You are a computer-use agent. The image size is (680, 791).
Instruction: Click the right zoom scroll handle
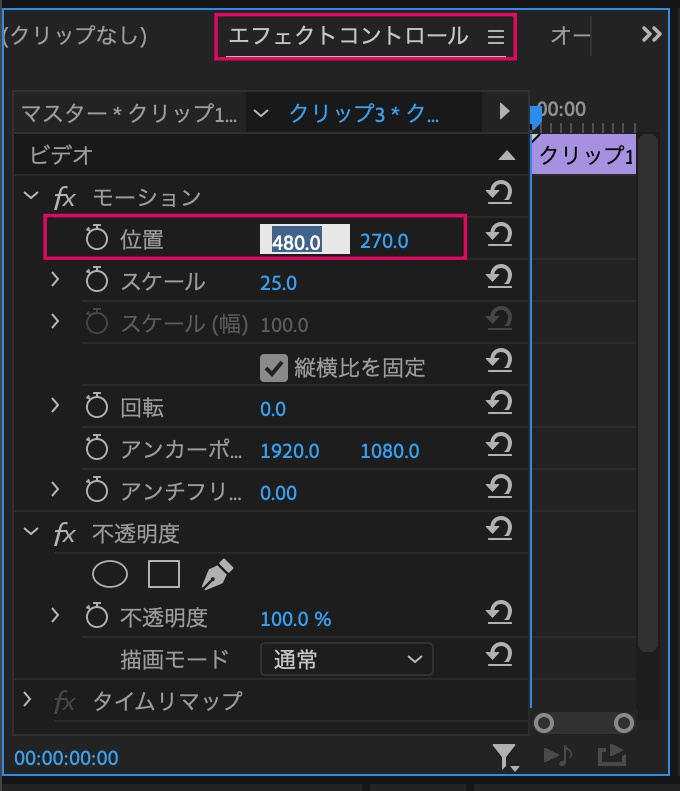tap(624, 723)
